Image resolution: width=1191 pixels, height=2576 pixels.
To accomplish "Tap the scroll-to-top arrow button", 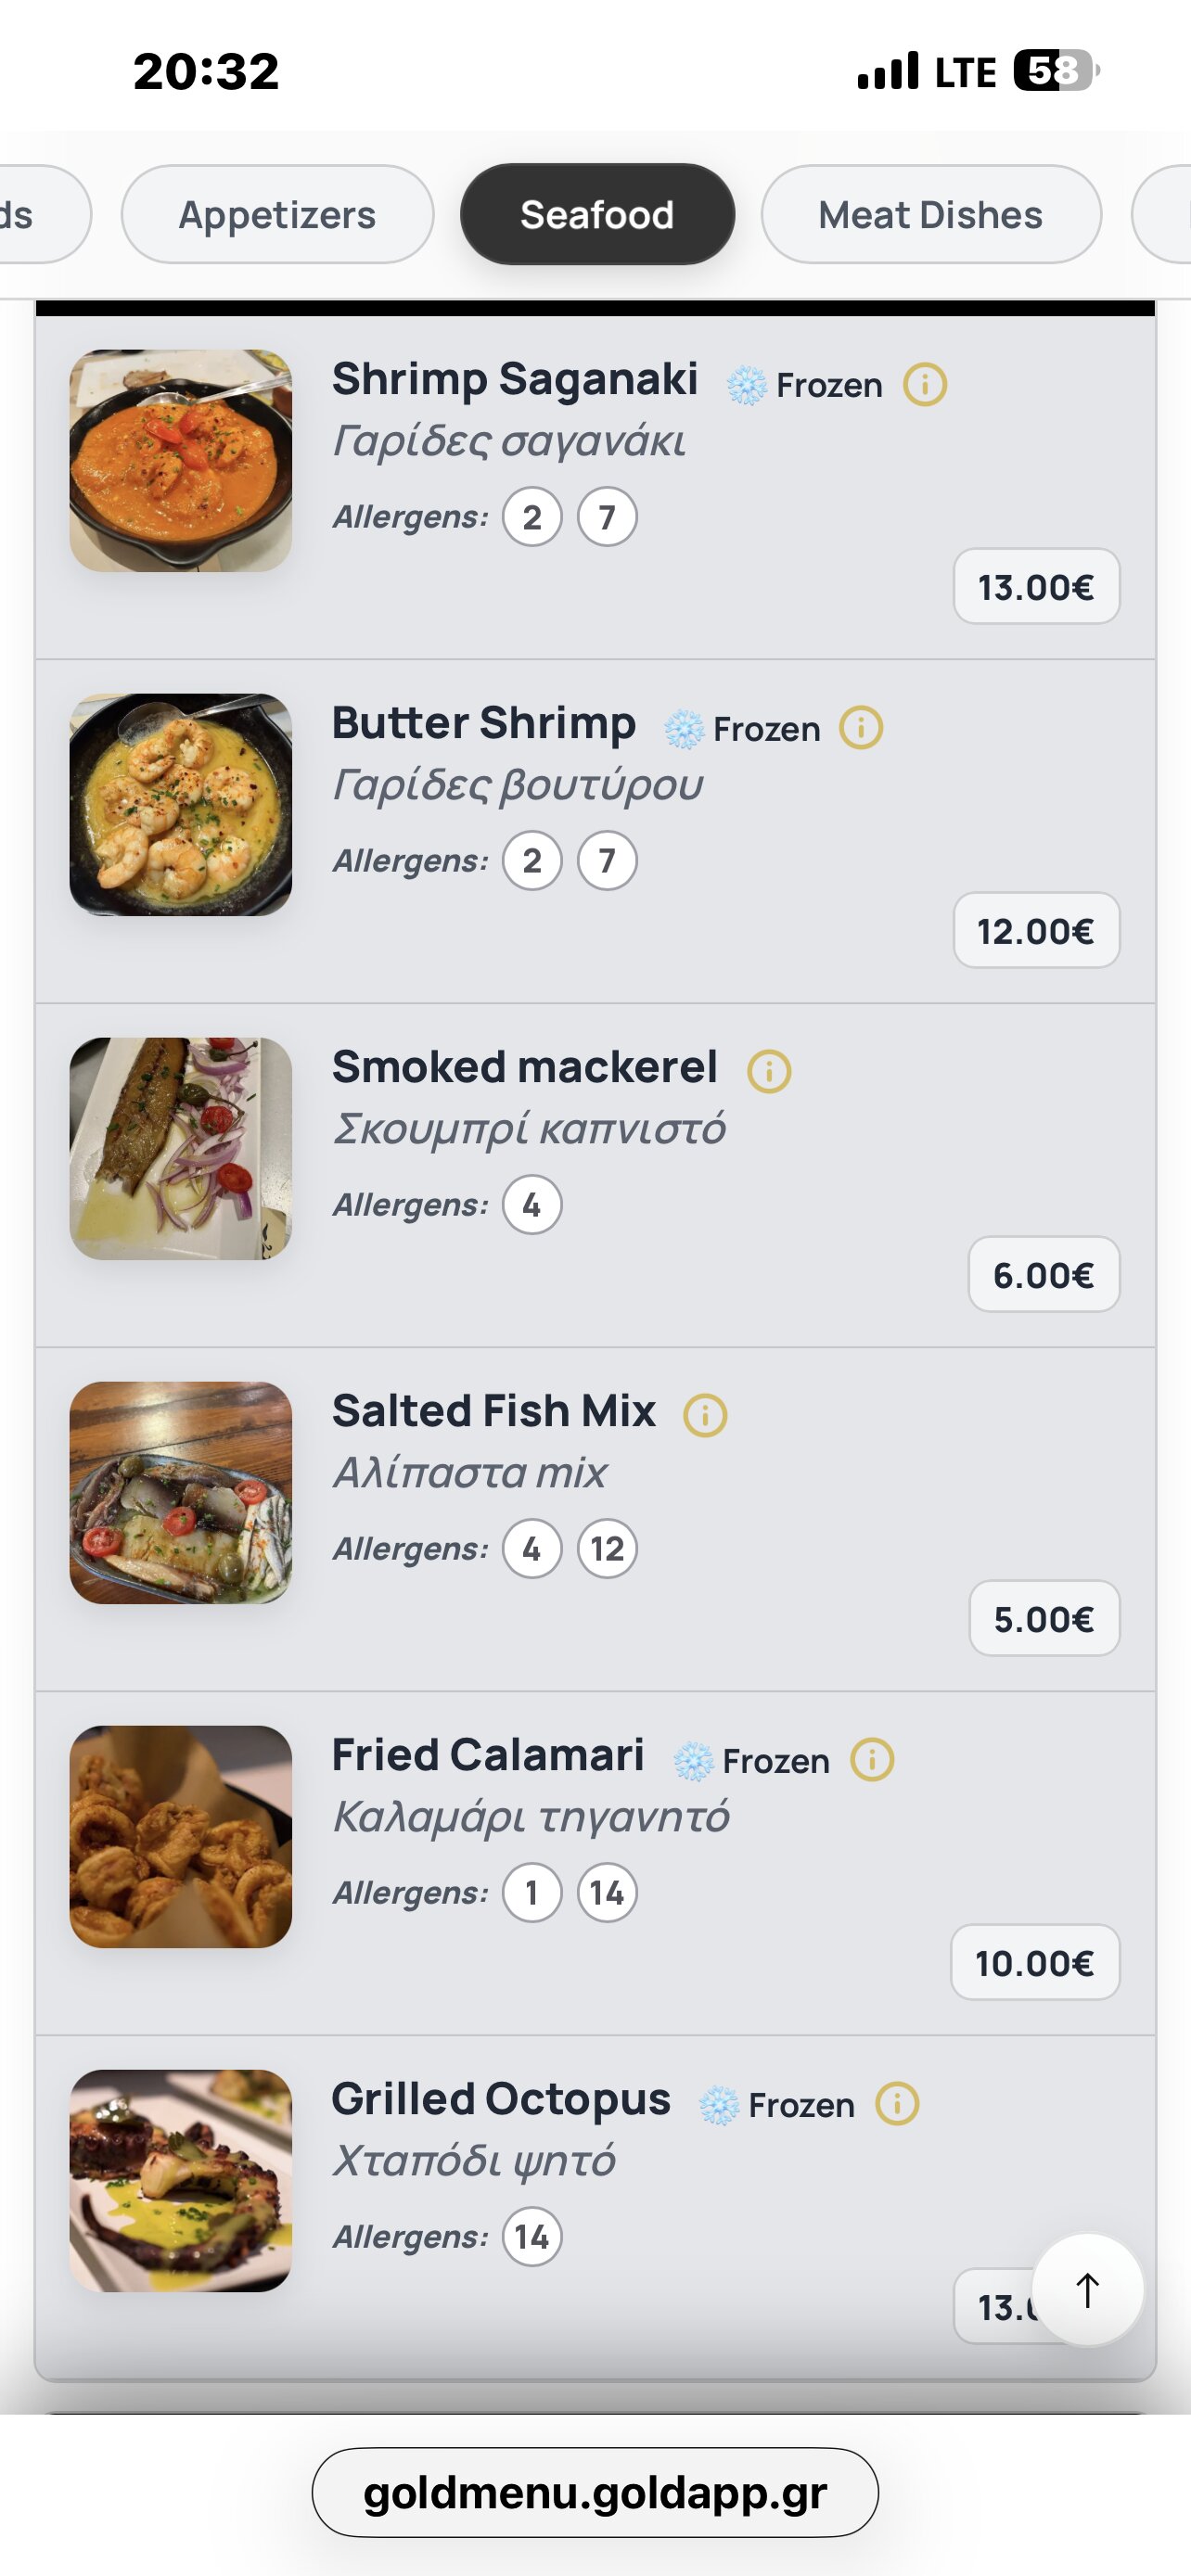I will tap(1087, 2289).
